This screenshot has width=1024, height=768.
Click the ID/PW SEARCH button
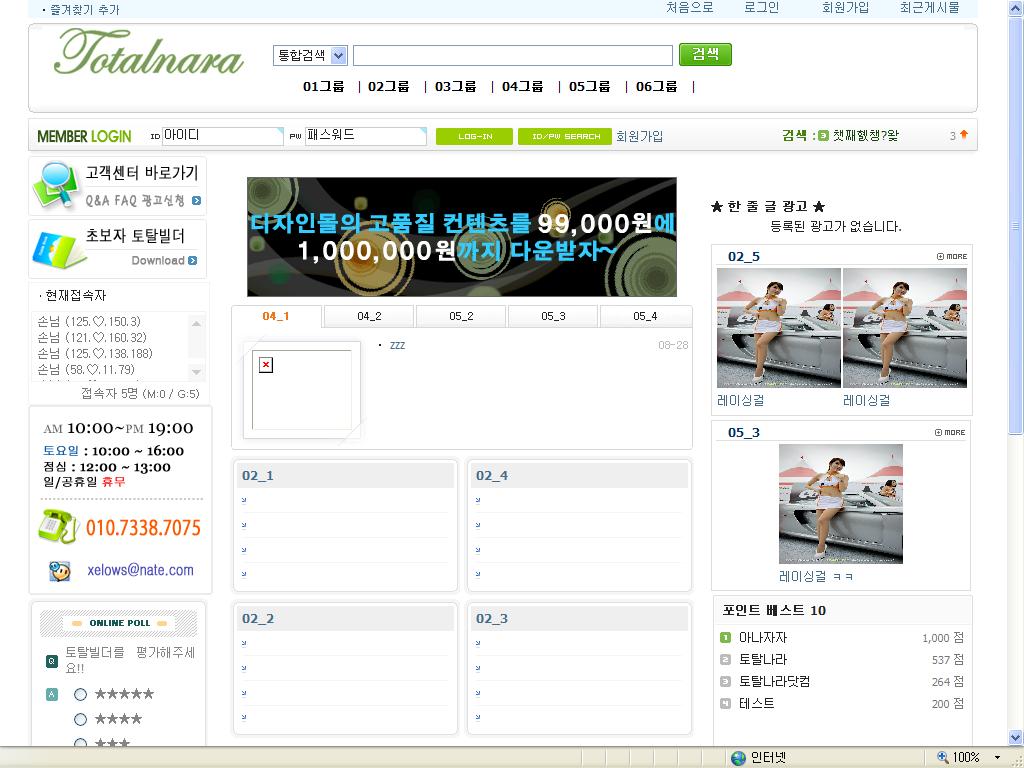(565, 136)
